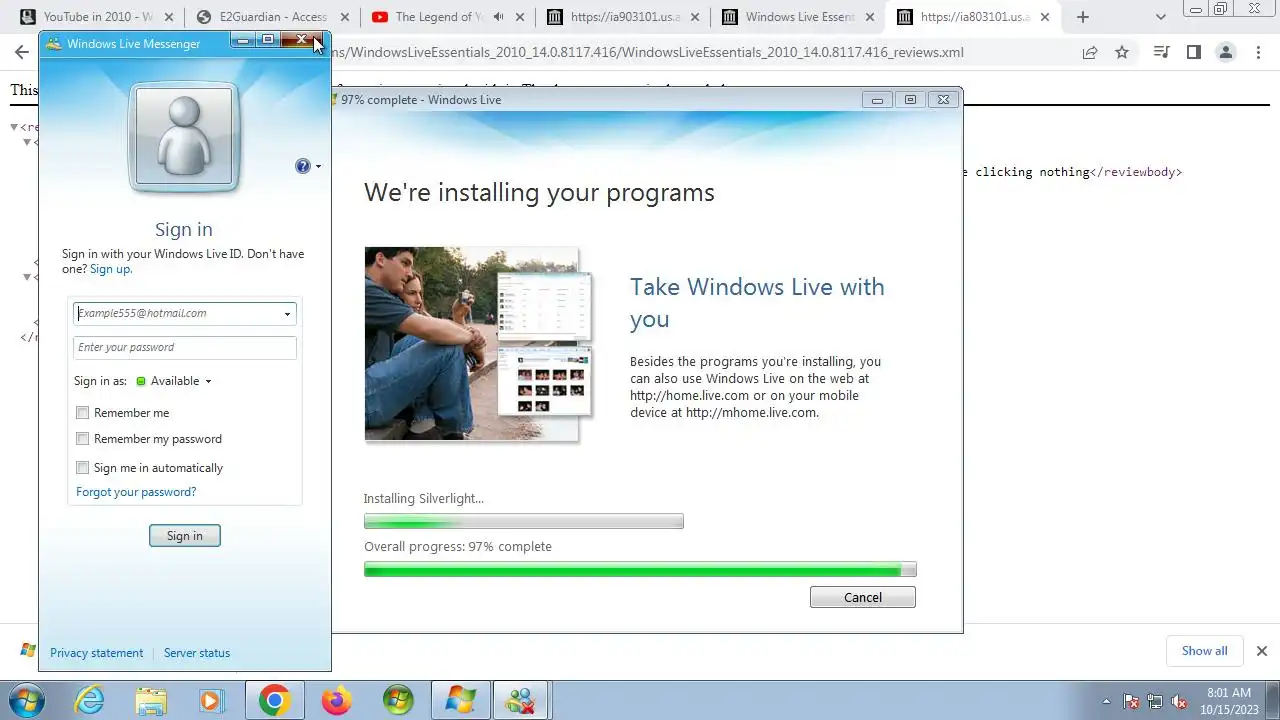Toggle Chrome side panel icon

click(1193, 52)
